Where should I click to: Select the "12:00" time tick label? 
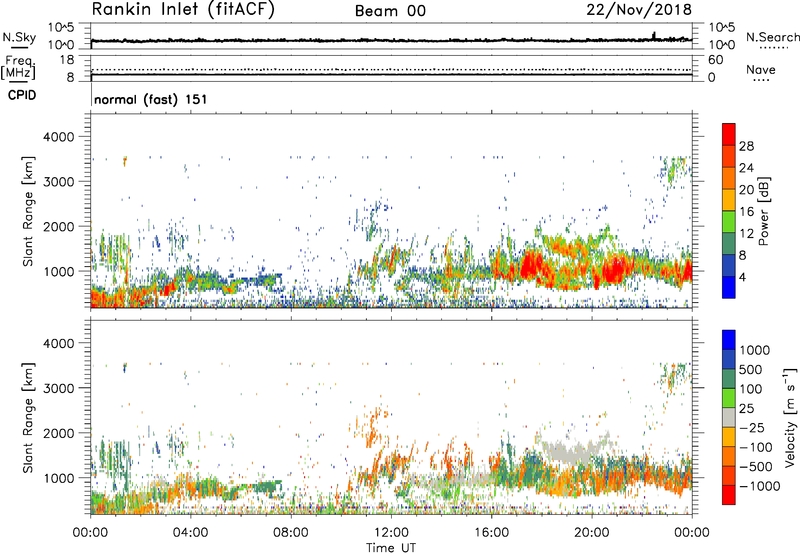coord(391,533)
